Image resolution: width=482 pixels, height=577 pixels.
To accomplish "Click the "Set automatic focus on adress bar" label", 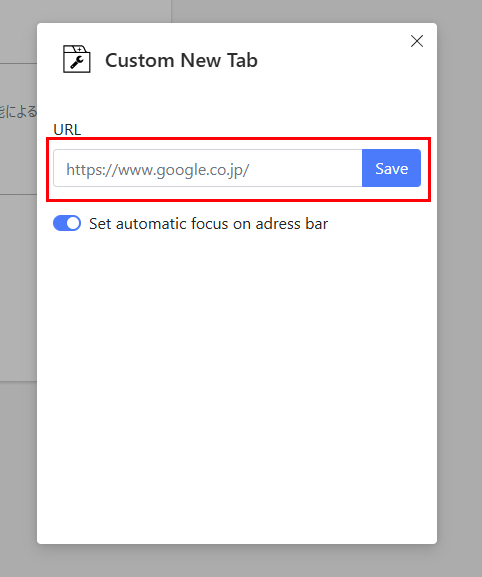I will (x=209, y=224).
